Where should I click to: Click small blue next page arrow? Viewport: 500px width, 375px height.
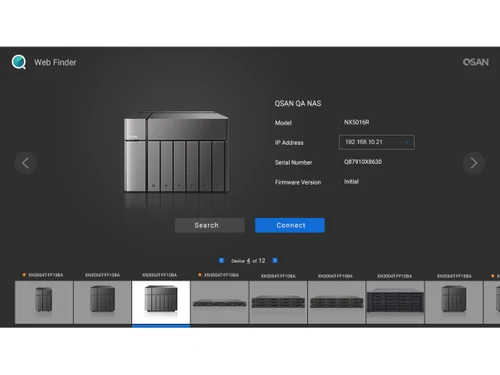[x=275, y=260]
